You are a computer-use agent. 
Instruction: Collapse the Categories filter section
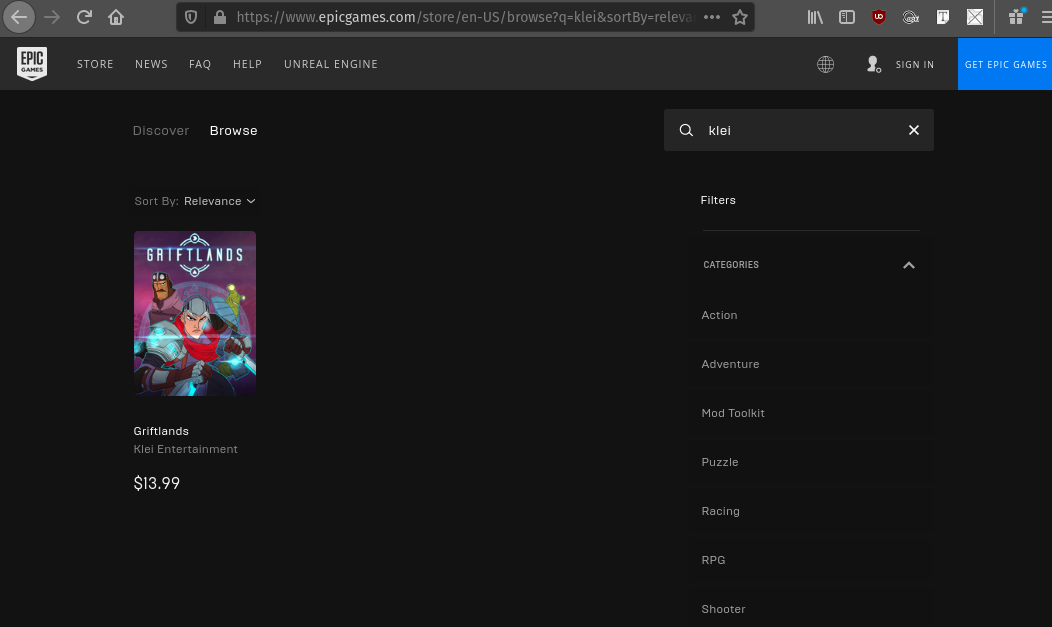pyautogui.click(x=908, y=265)
